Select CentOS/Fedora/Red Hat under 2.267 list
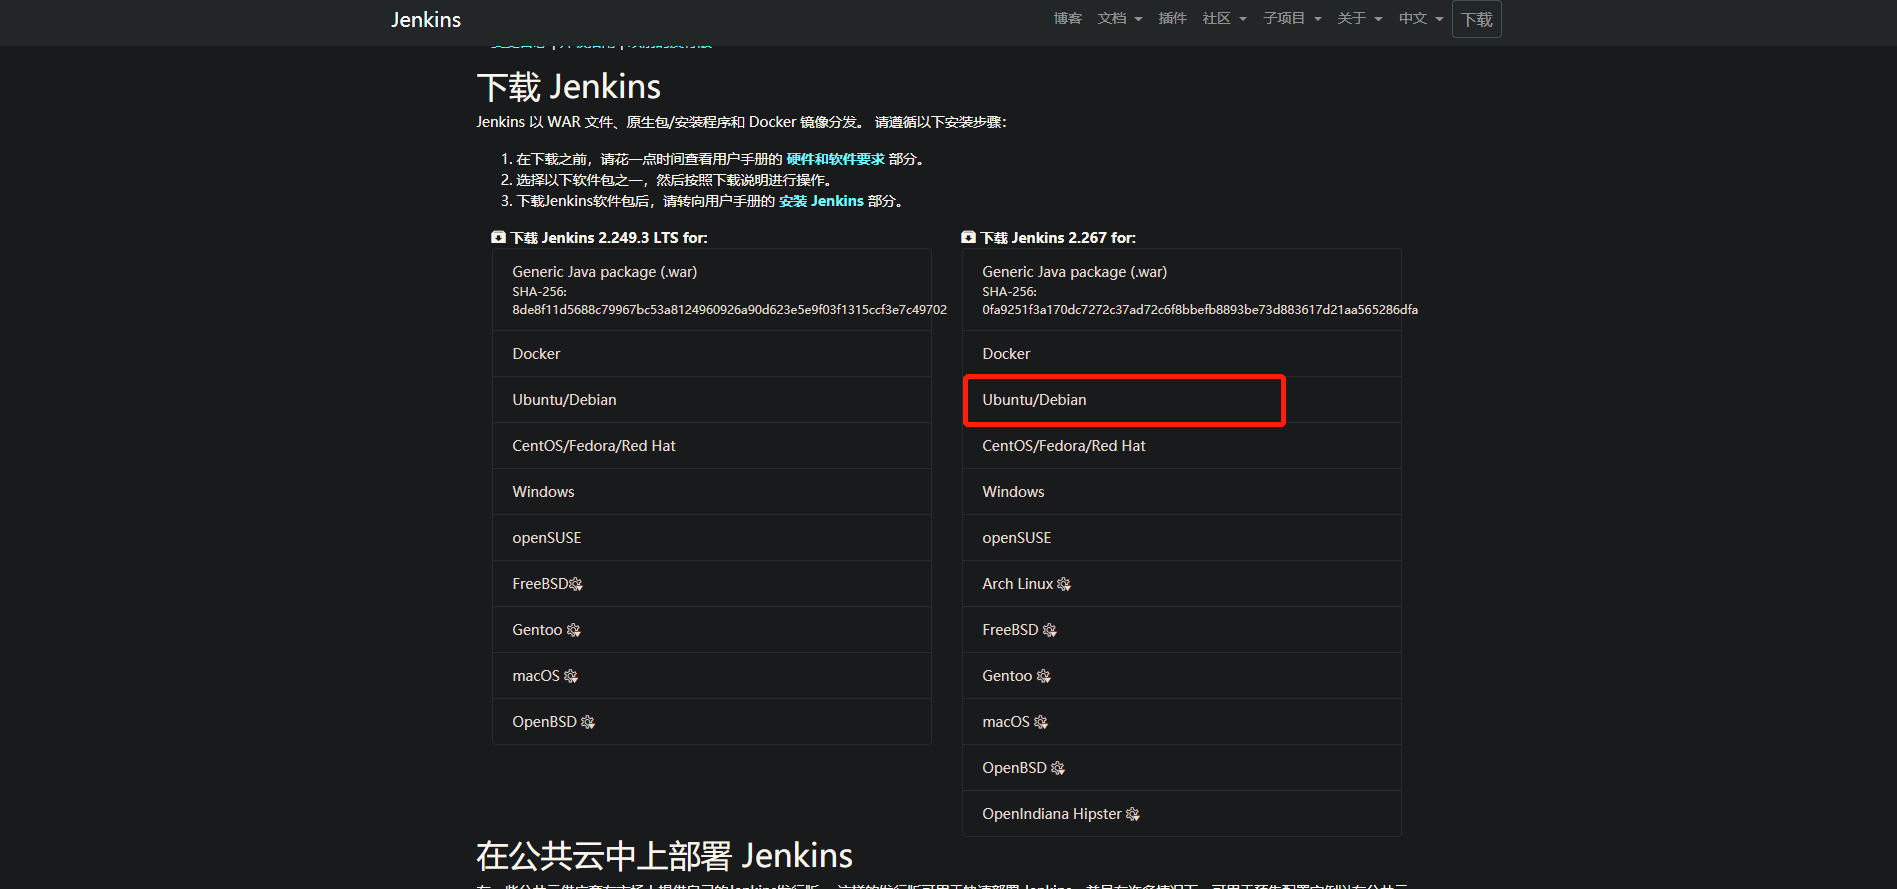This screenshot has width=1897, height=889. coord(1181,446)
